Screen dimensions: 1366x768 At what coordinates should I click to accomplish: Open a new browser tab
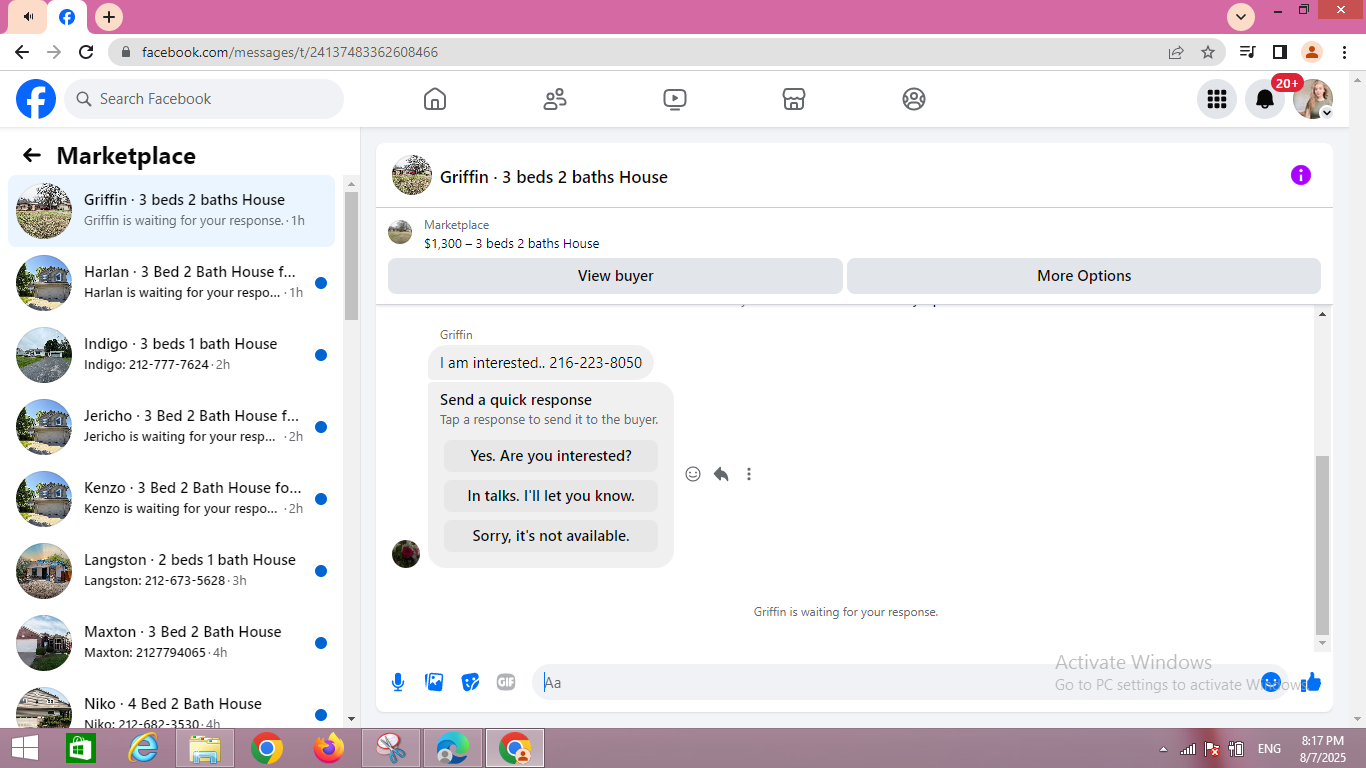click(x=109, y=16)
